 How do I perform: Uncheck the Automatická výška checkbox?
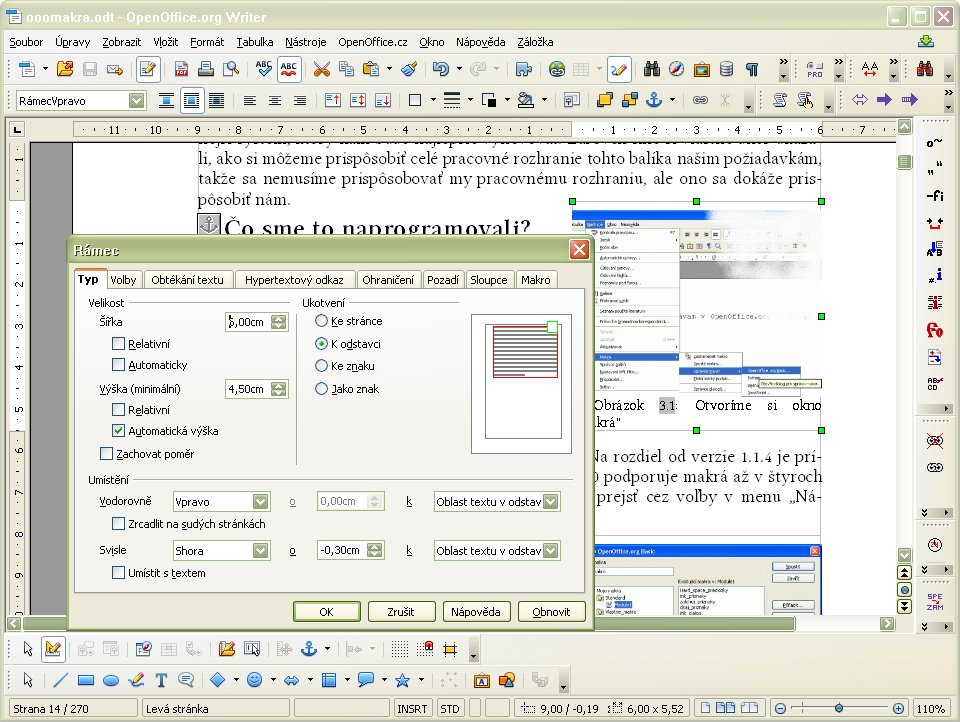[x=119, y=431]
